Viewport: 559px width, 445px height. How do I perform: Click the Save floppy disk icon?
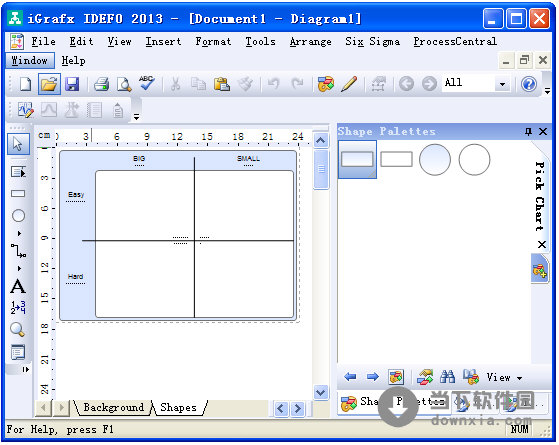coord(72,85)
